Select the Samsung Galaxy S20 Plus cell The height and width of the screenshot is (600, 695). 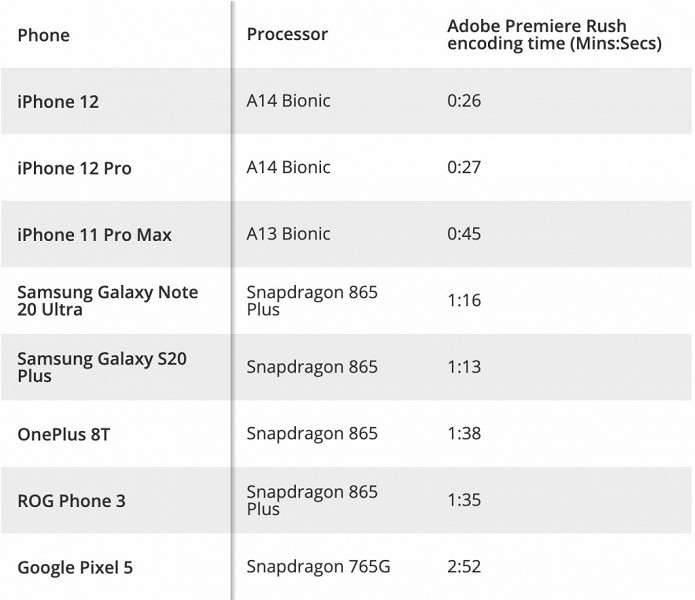(102, 367)
